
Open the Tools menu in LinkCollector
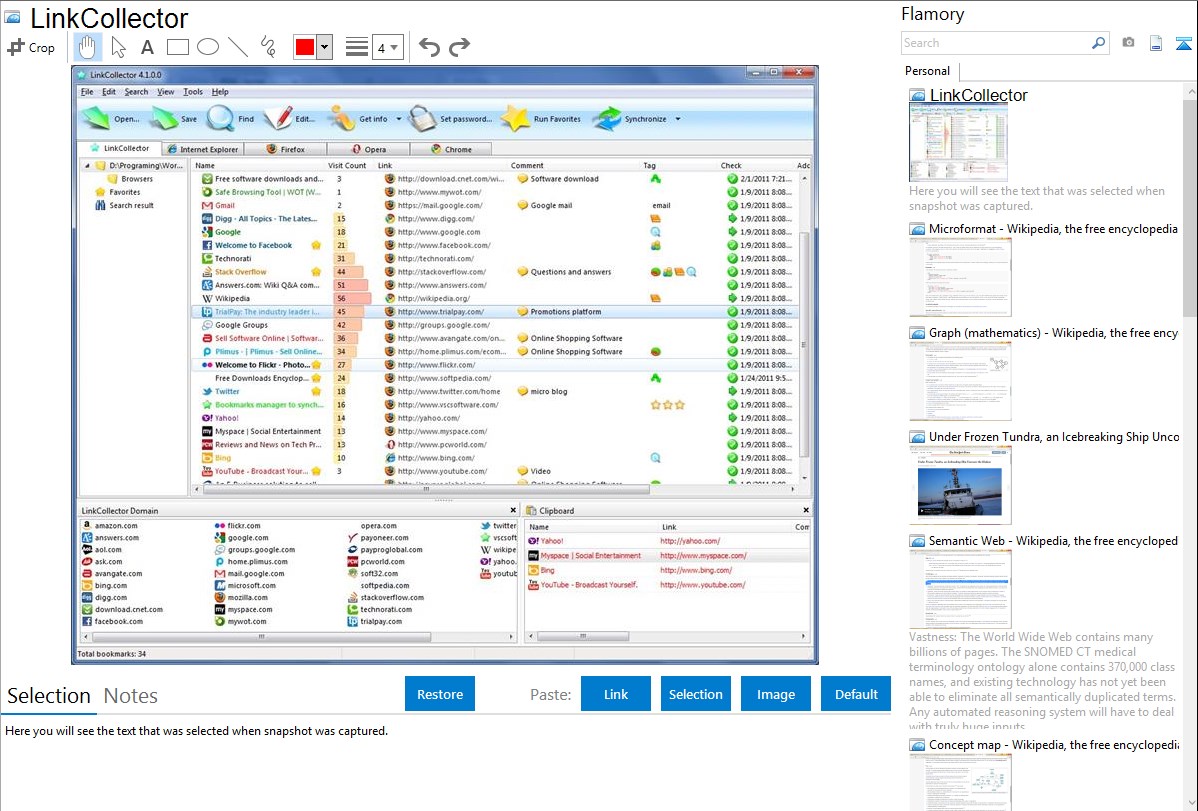(193, 92)
